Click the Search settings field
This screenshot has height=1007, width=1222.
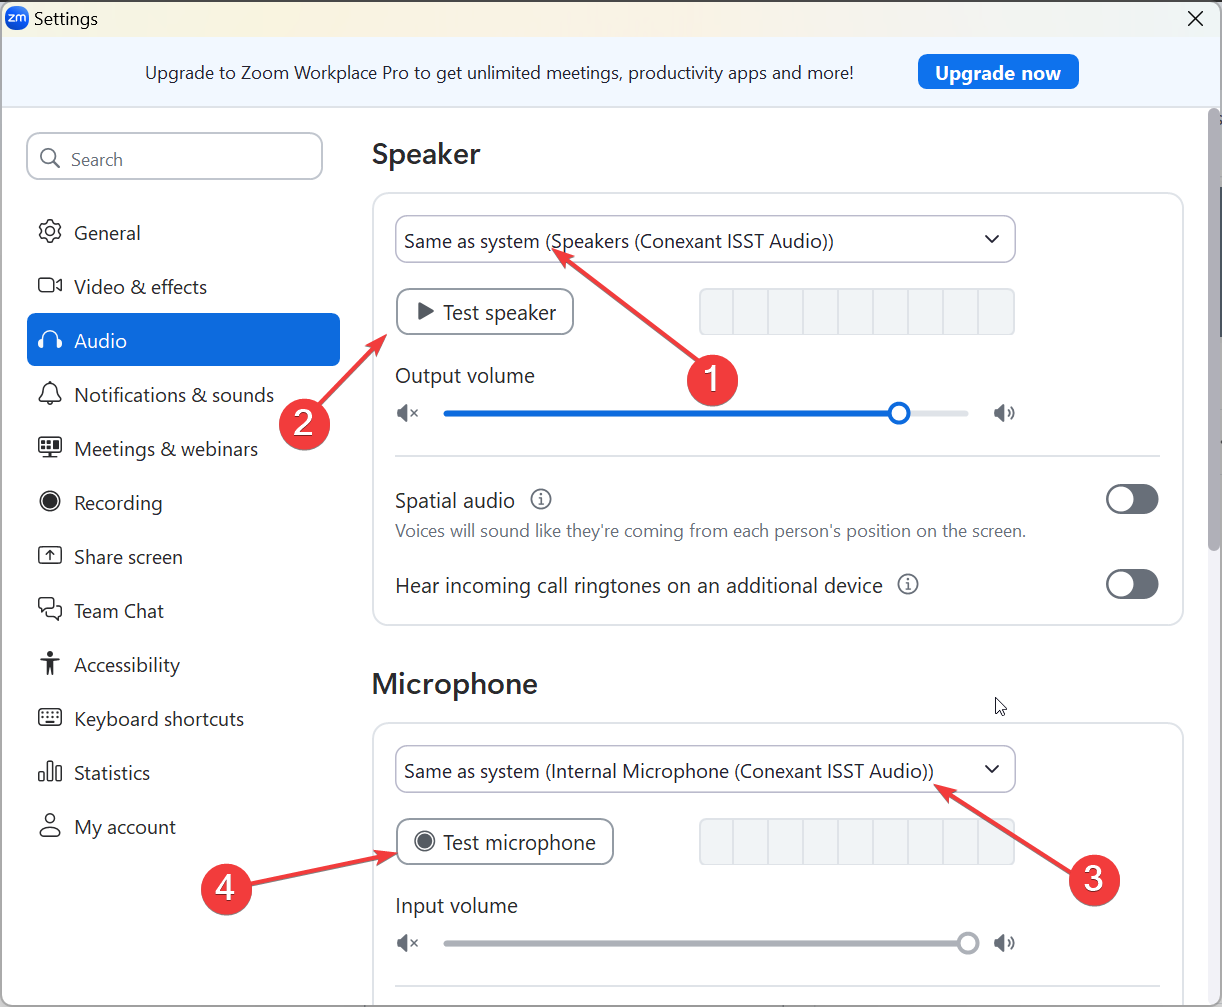(x=175, y=159)
